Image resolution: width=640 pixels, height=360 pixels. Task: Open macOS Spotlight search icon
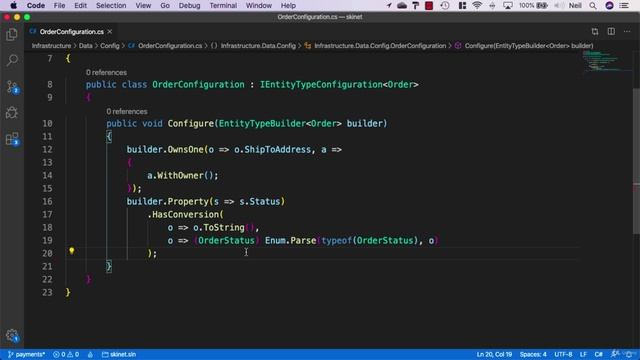coord(593,5)
